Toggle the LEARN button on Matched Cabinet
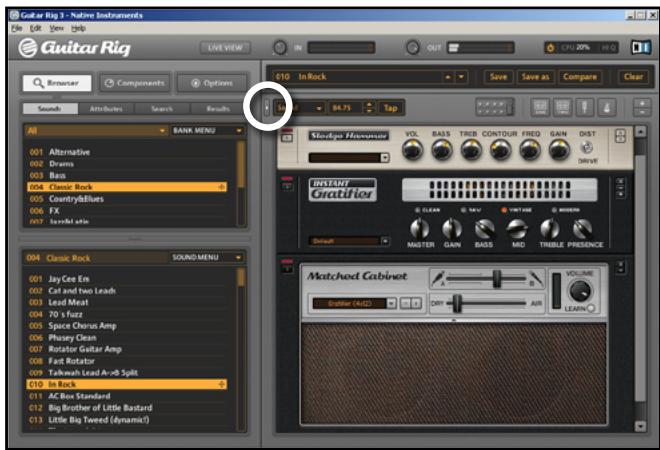This screenshot has height=450, width=660. 591,309
